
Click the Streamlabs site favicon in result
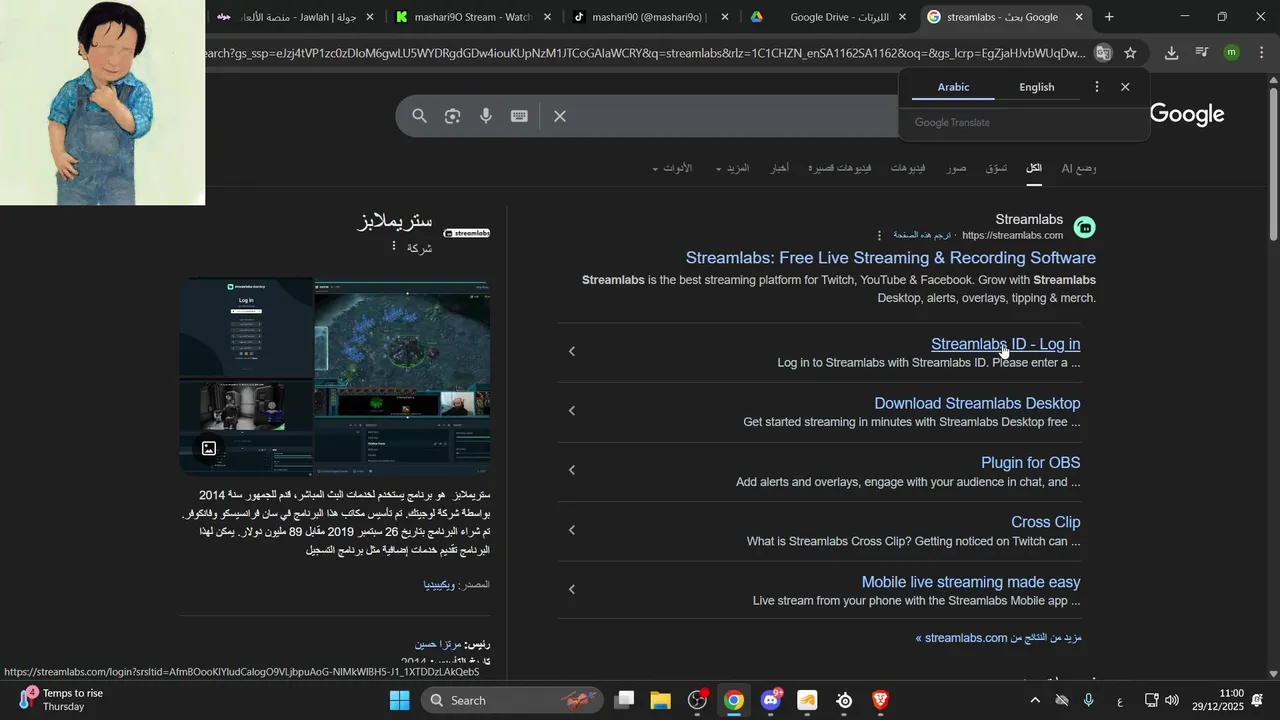[1084, 227]
